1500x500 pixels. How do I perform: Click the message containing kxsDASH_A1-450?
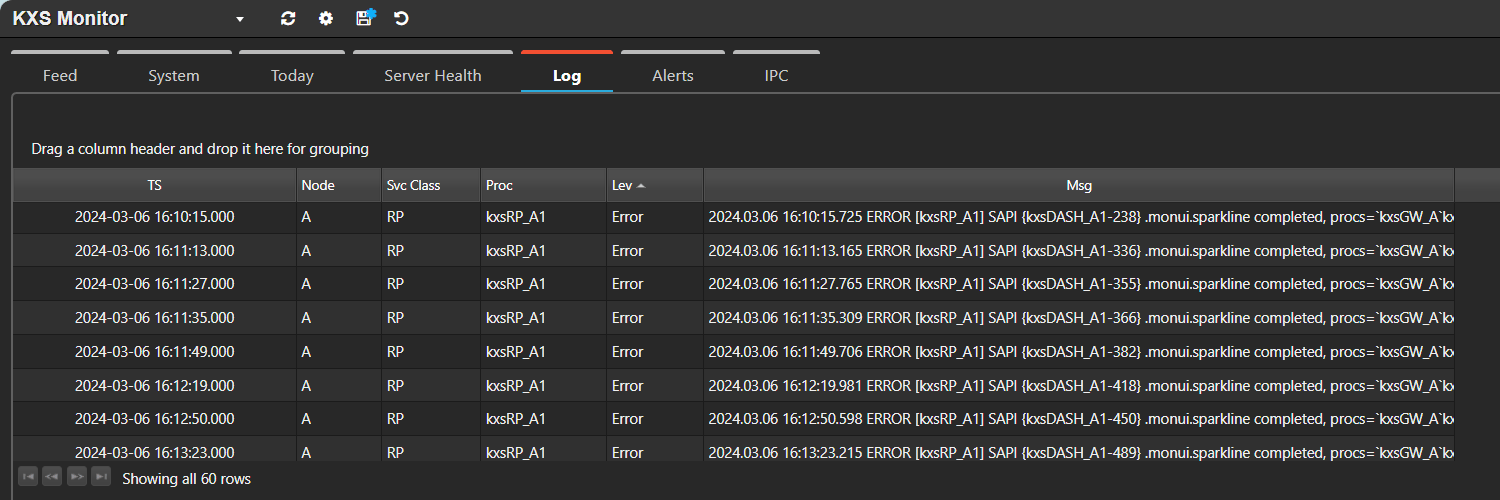click(1079, 419)
